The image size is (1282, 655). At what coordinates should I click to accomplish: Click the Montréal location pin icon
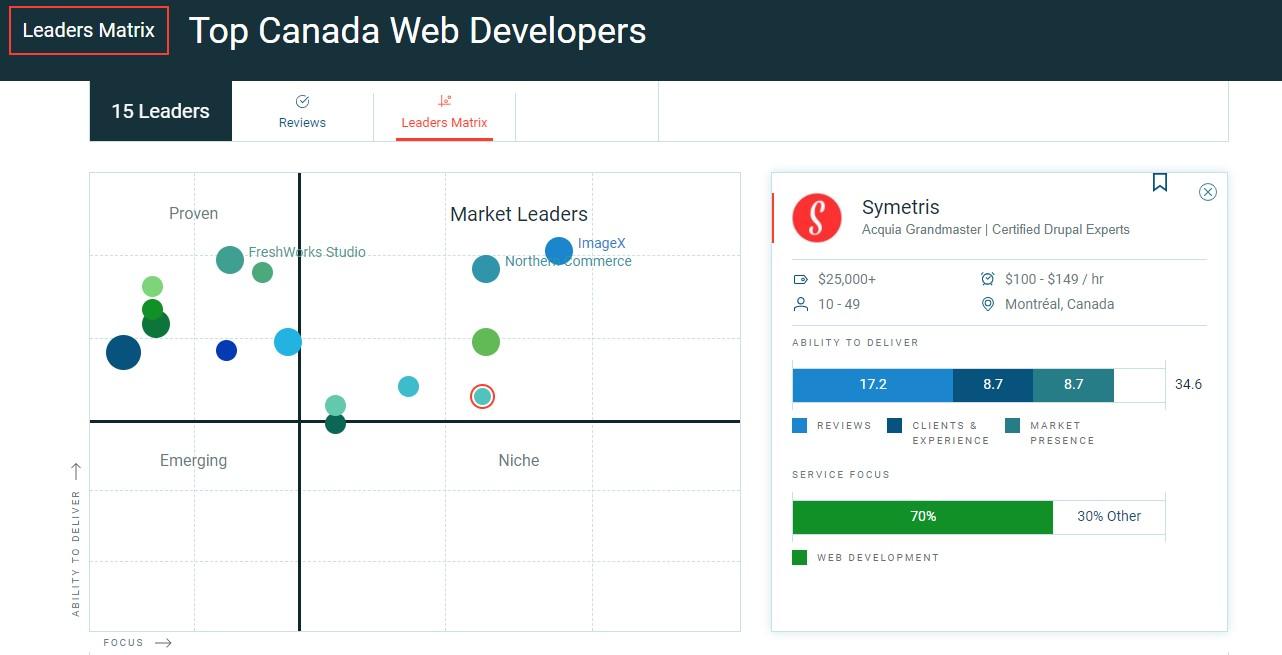coord(988,304)
